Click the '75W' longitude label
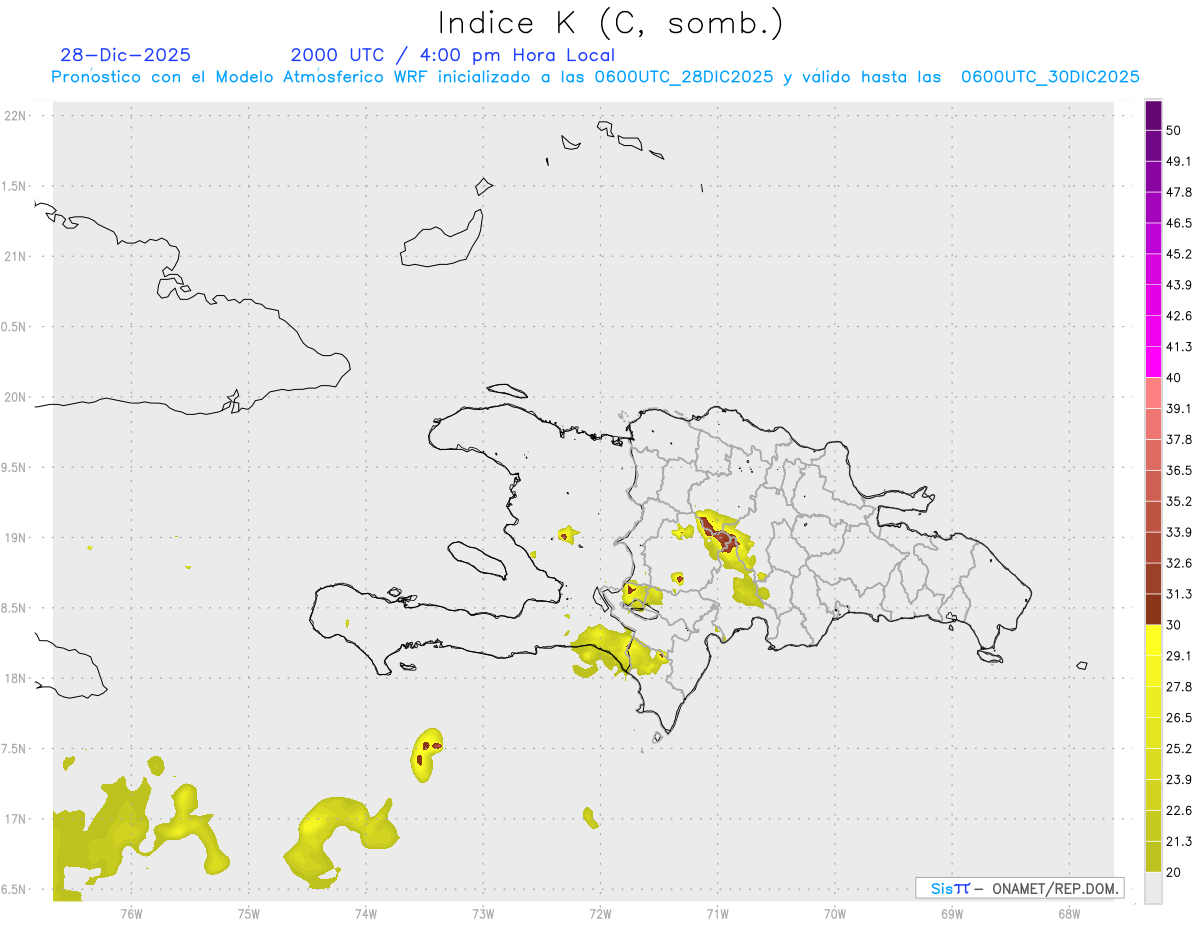 (249, 913)
